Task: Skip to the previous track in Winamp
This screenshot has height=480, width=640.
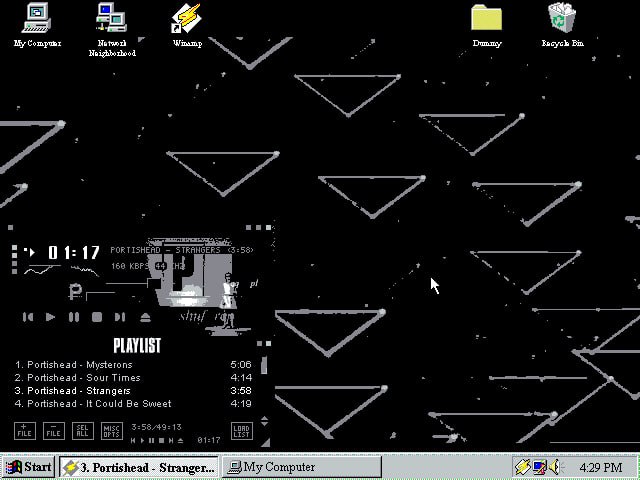Action: [x=28, y=317]
